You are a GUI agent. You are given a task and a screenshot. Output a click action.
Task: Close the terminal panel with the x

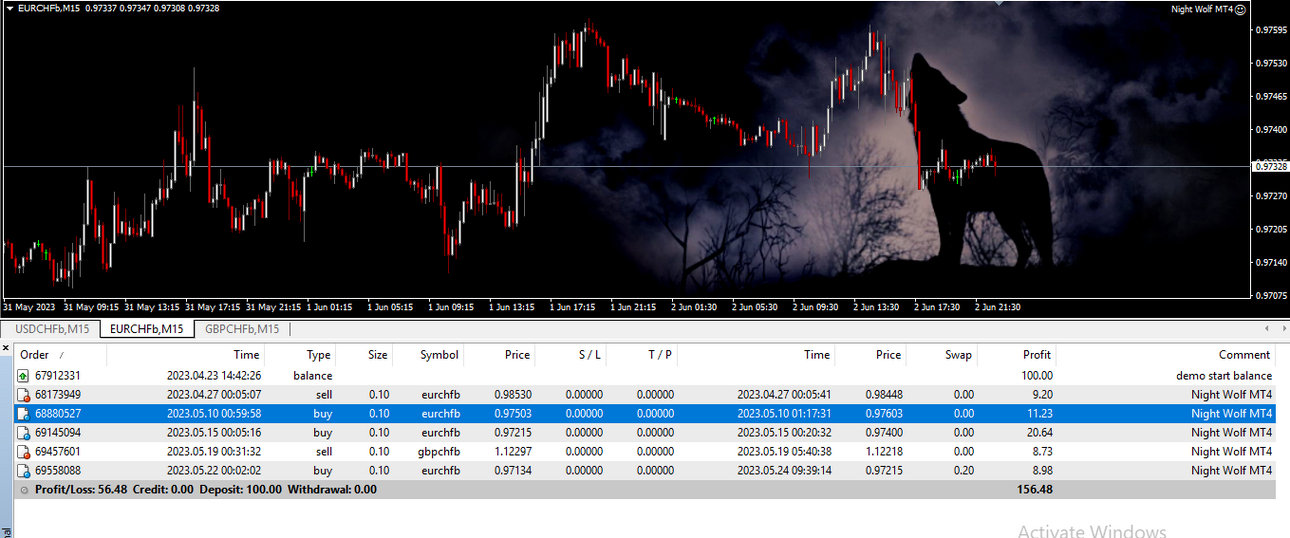point(7,347)
